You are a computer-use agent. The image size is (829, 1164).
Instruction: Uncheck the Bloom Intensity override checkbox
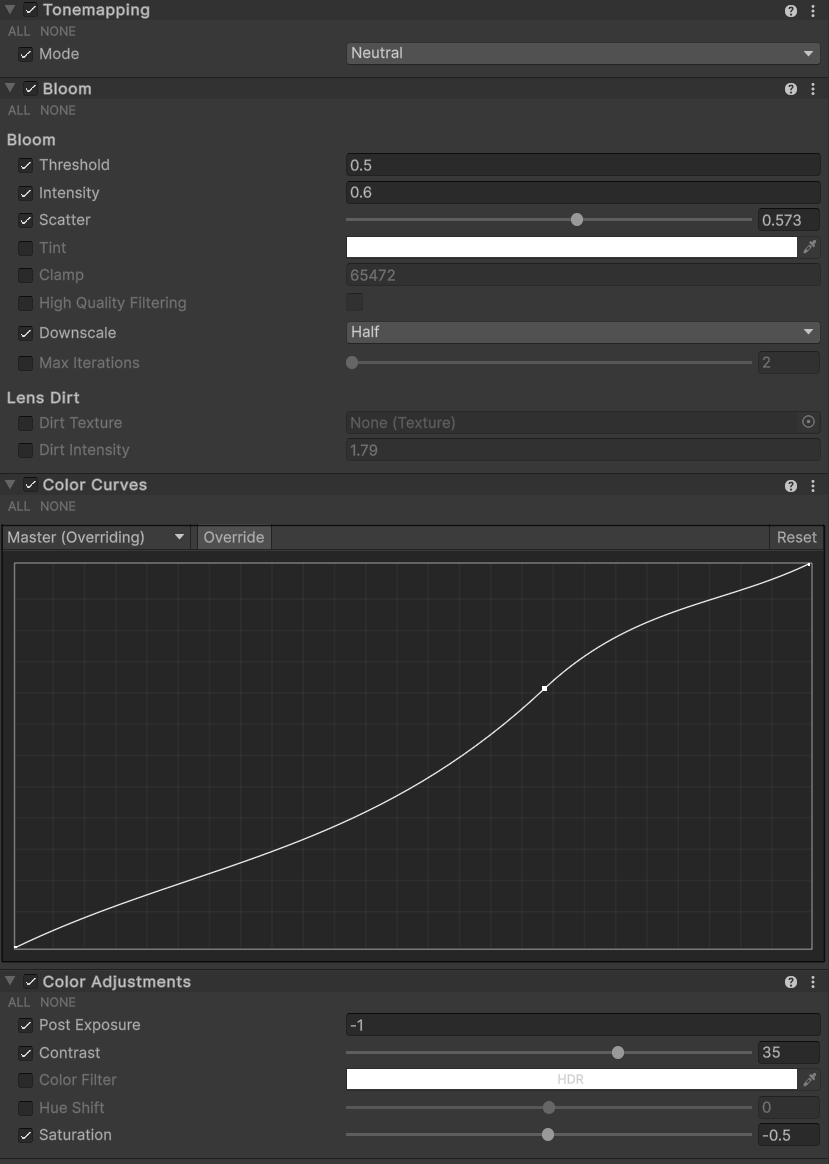tap(25, 193)
